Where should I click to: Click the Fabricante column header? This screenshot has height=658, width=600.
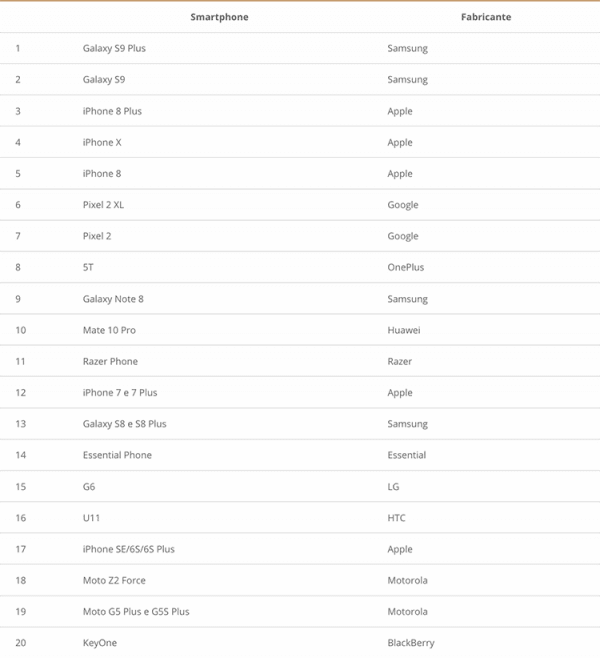(485, 17)
